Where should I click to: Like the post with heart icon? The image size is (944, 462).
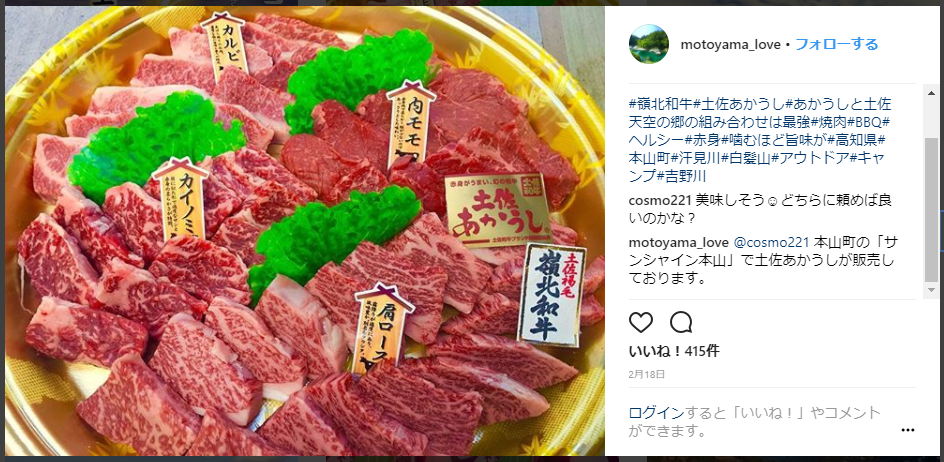(x=641, y=323)
